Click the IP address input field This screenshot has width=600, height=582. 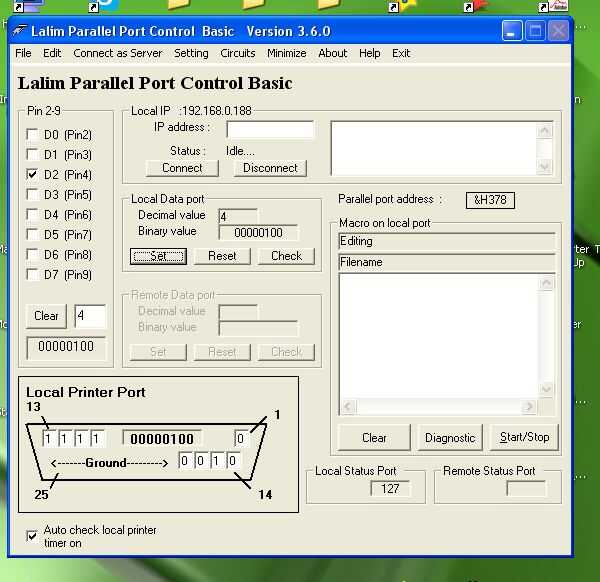coord(270,130)
